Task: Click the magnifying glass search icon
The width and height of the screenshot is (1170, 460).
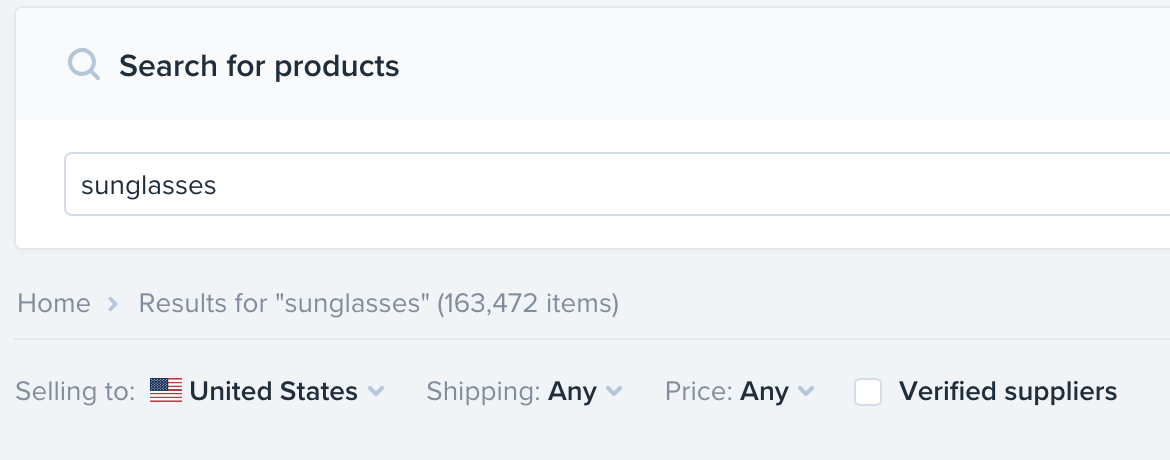Action: point(84,66)
